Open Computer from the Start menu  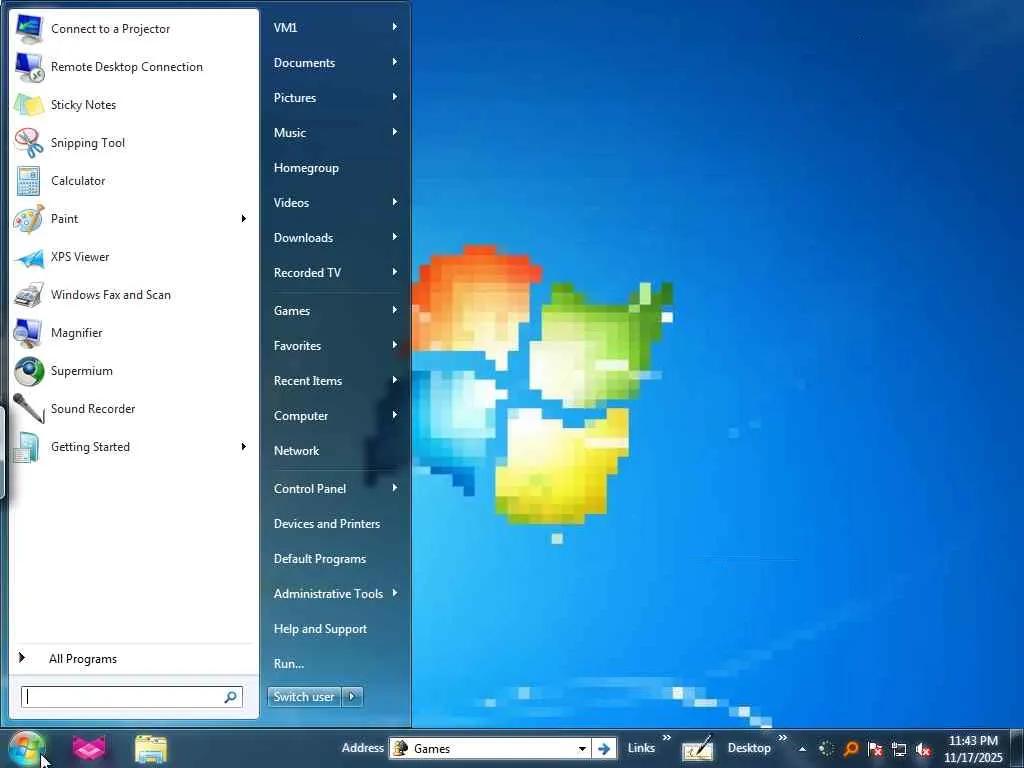pyautogui.click(x=336, y=415)
